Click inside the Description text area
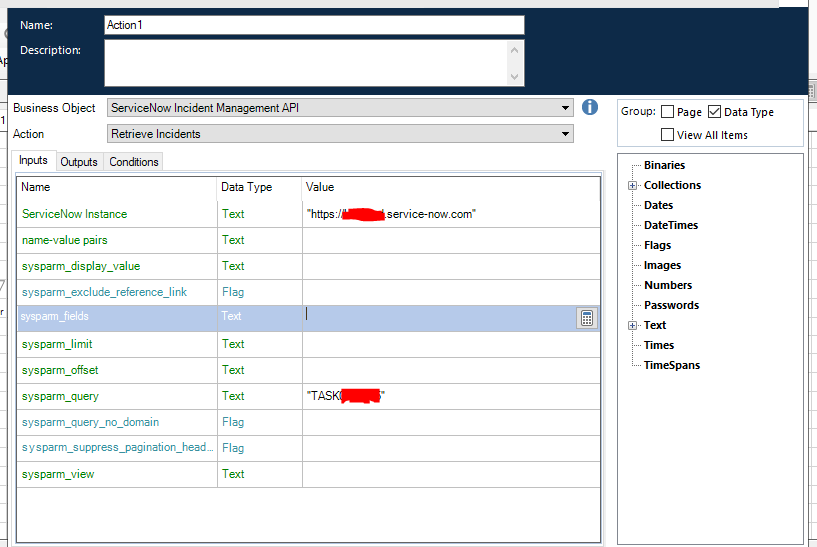The height and width of the screenshot is (547, 817). click(306, 63)
